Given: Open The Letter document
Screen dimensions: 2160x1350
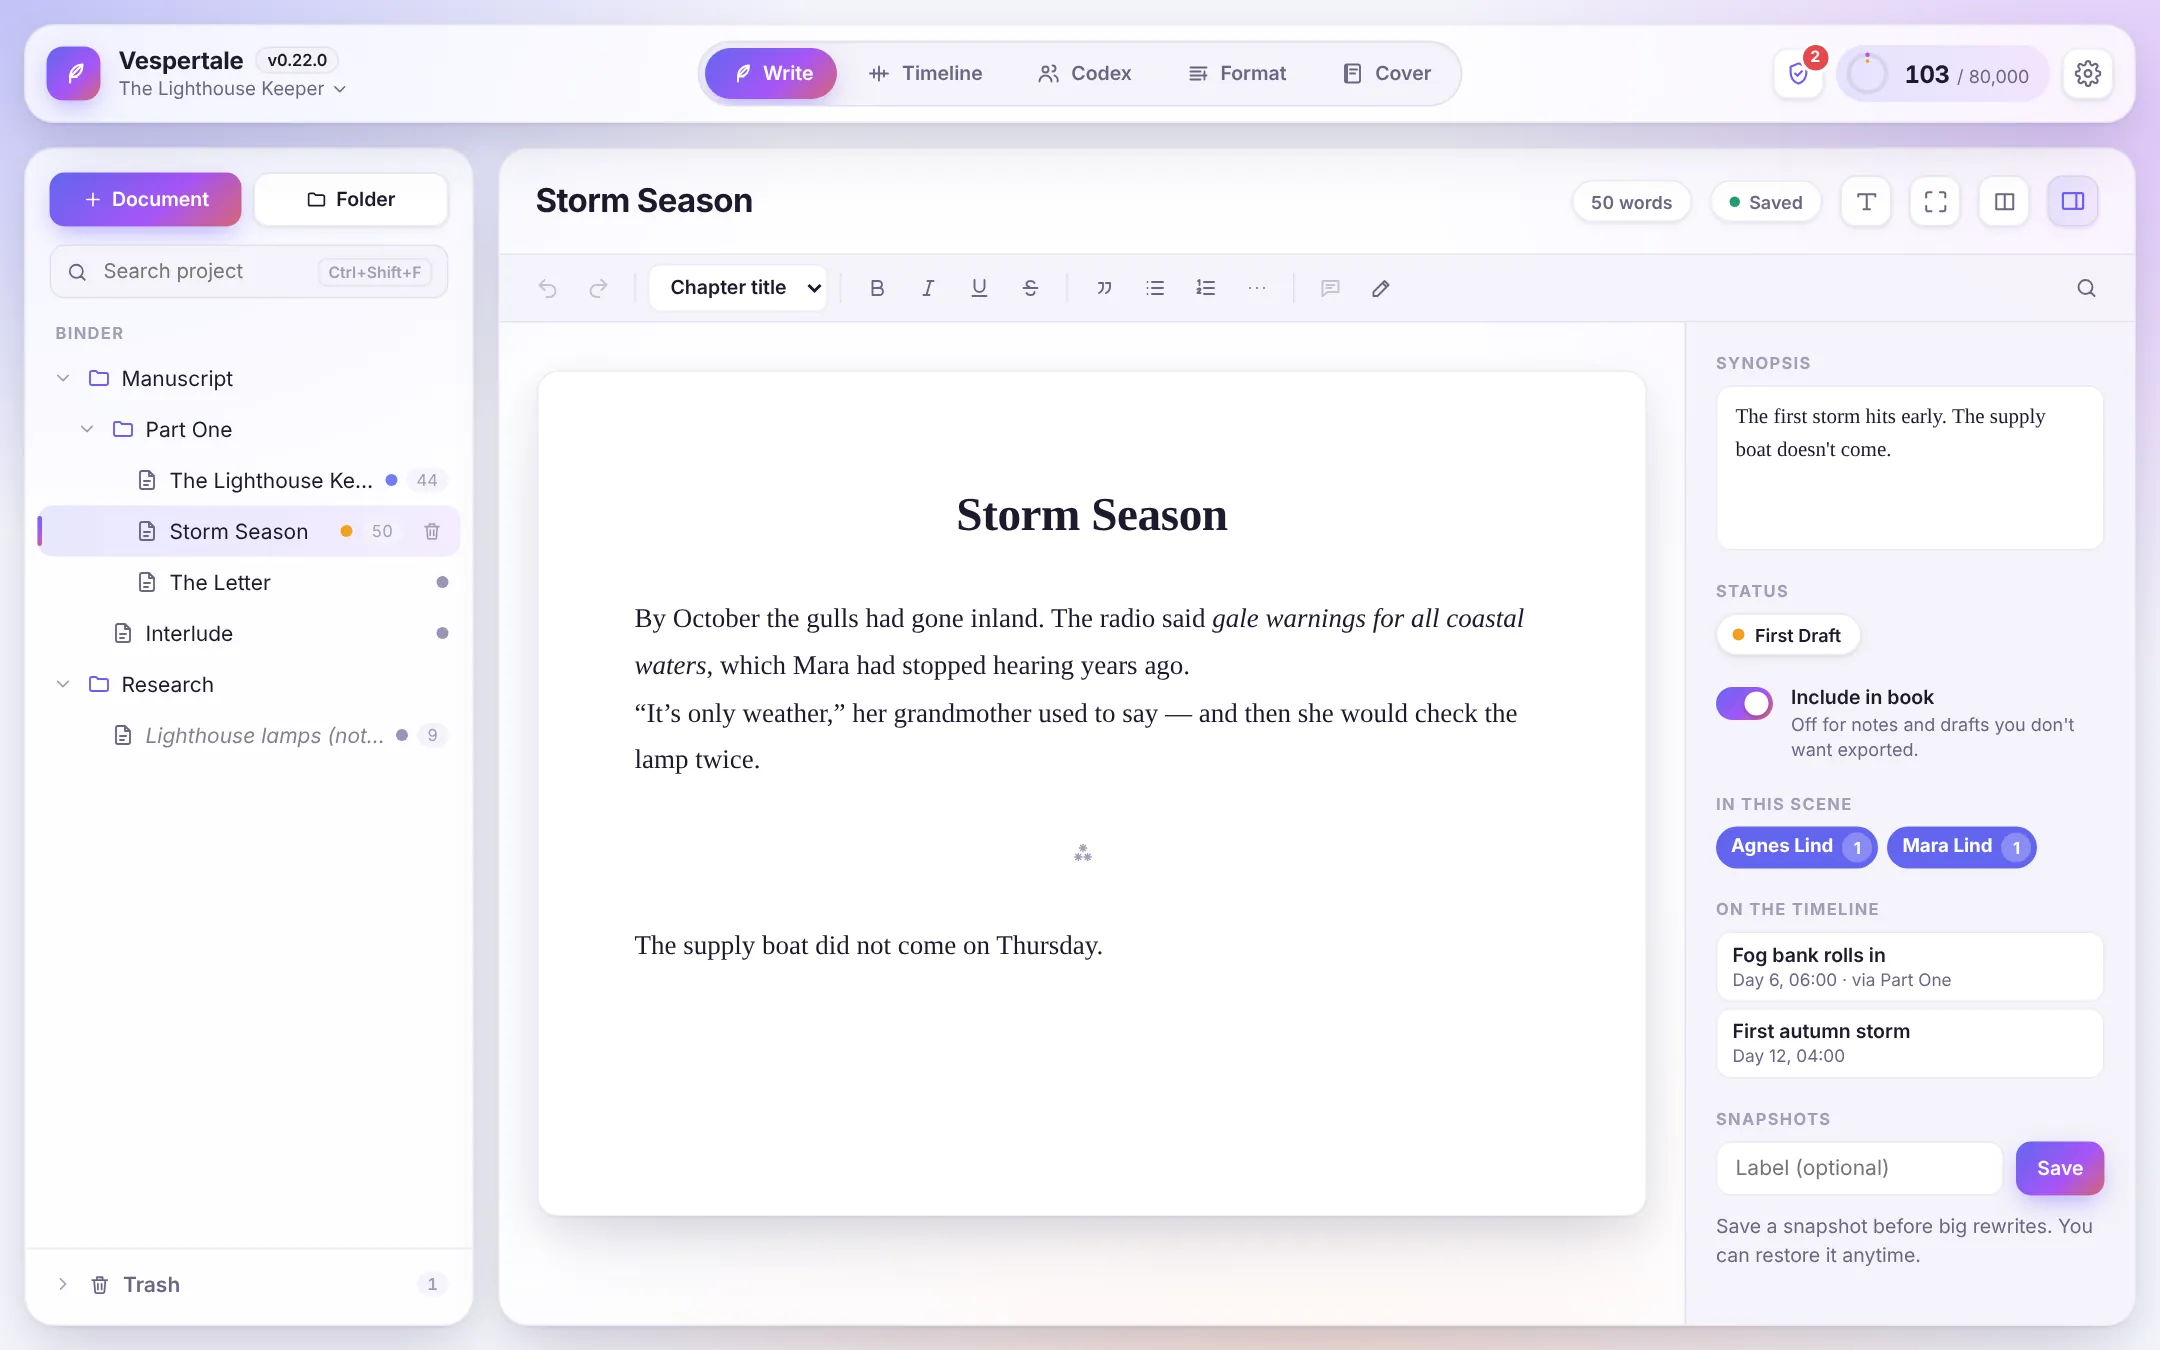Looking at the screenshot, I should (x=248, y=582).
